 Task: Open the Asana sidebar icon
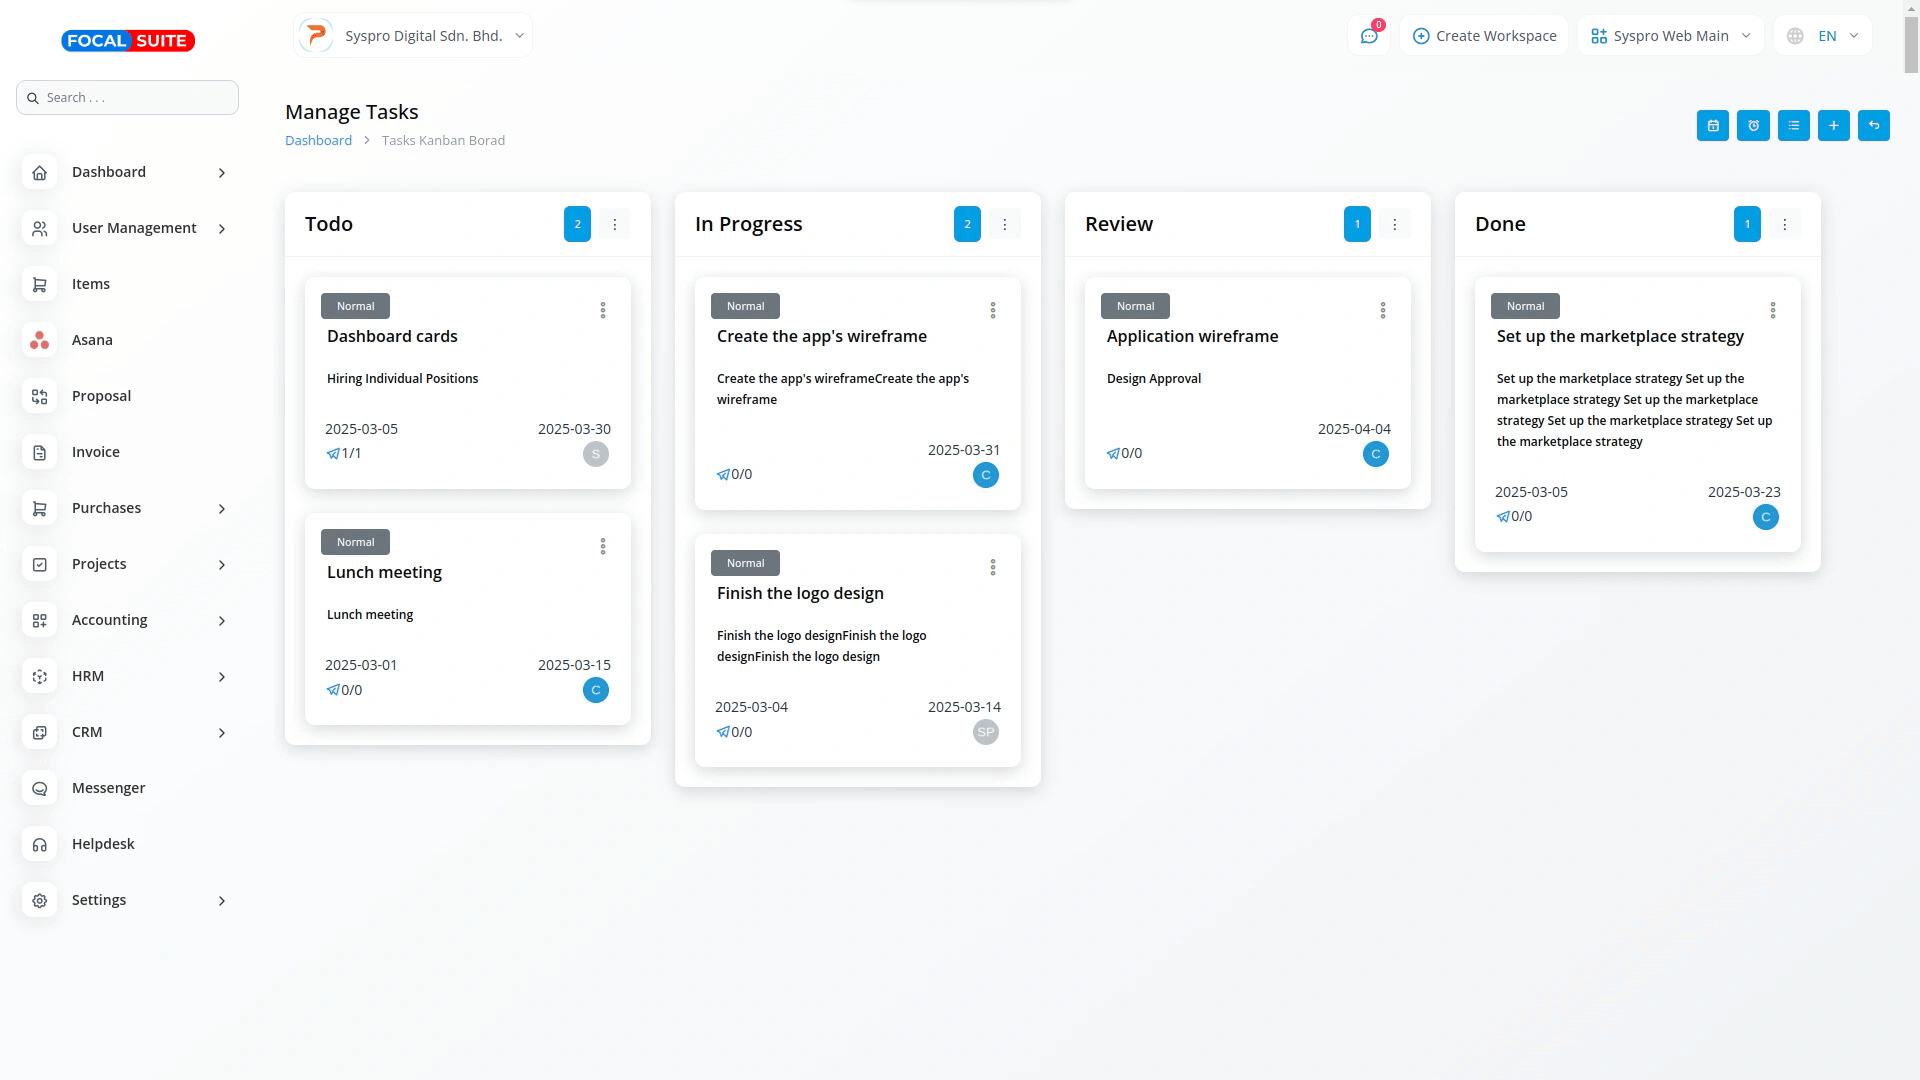pos(40,340)
